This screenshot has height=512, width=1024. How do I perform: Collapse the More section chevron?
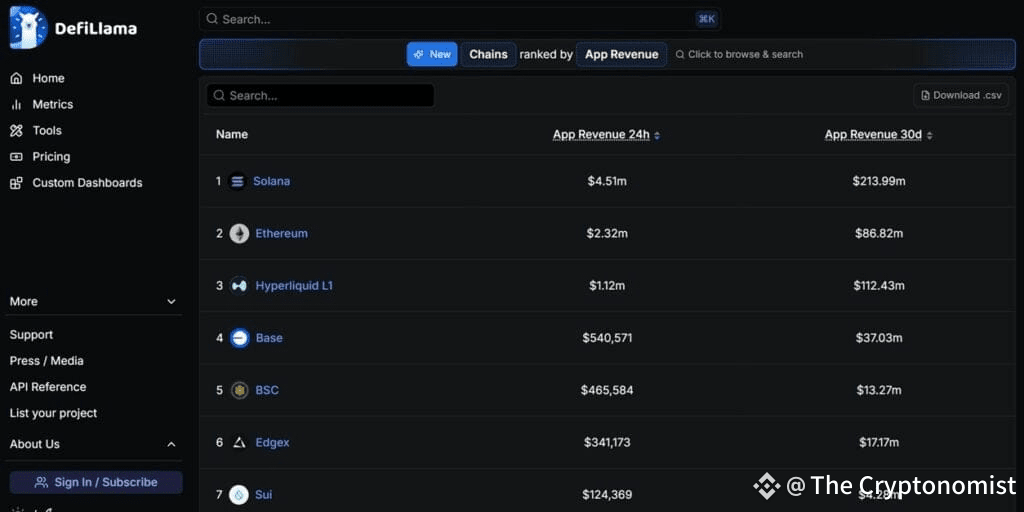[x=171, y=302]
